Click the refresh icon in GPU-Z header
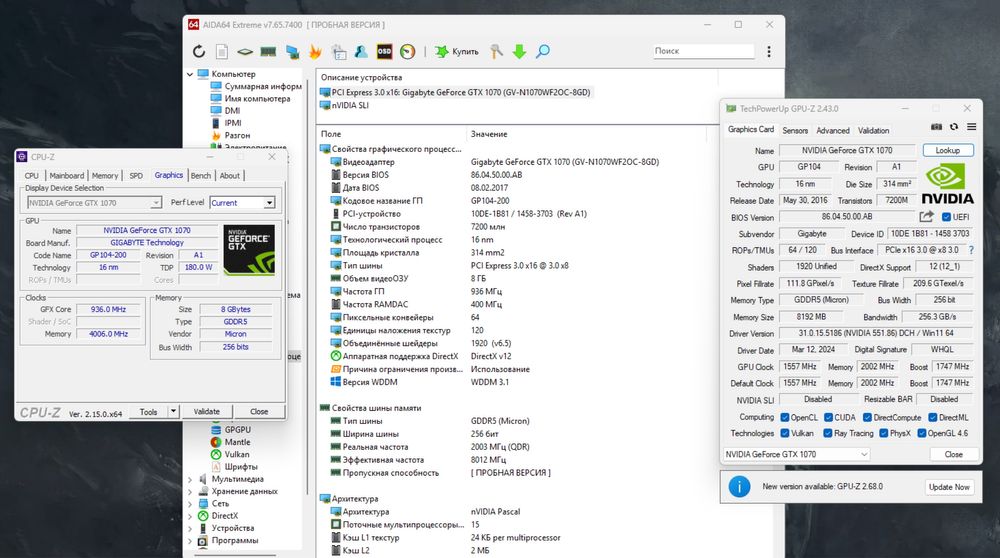 (954, 127)
